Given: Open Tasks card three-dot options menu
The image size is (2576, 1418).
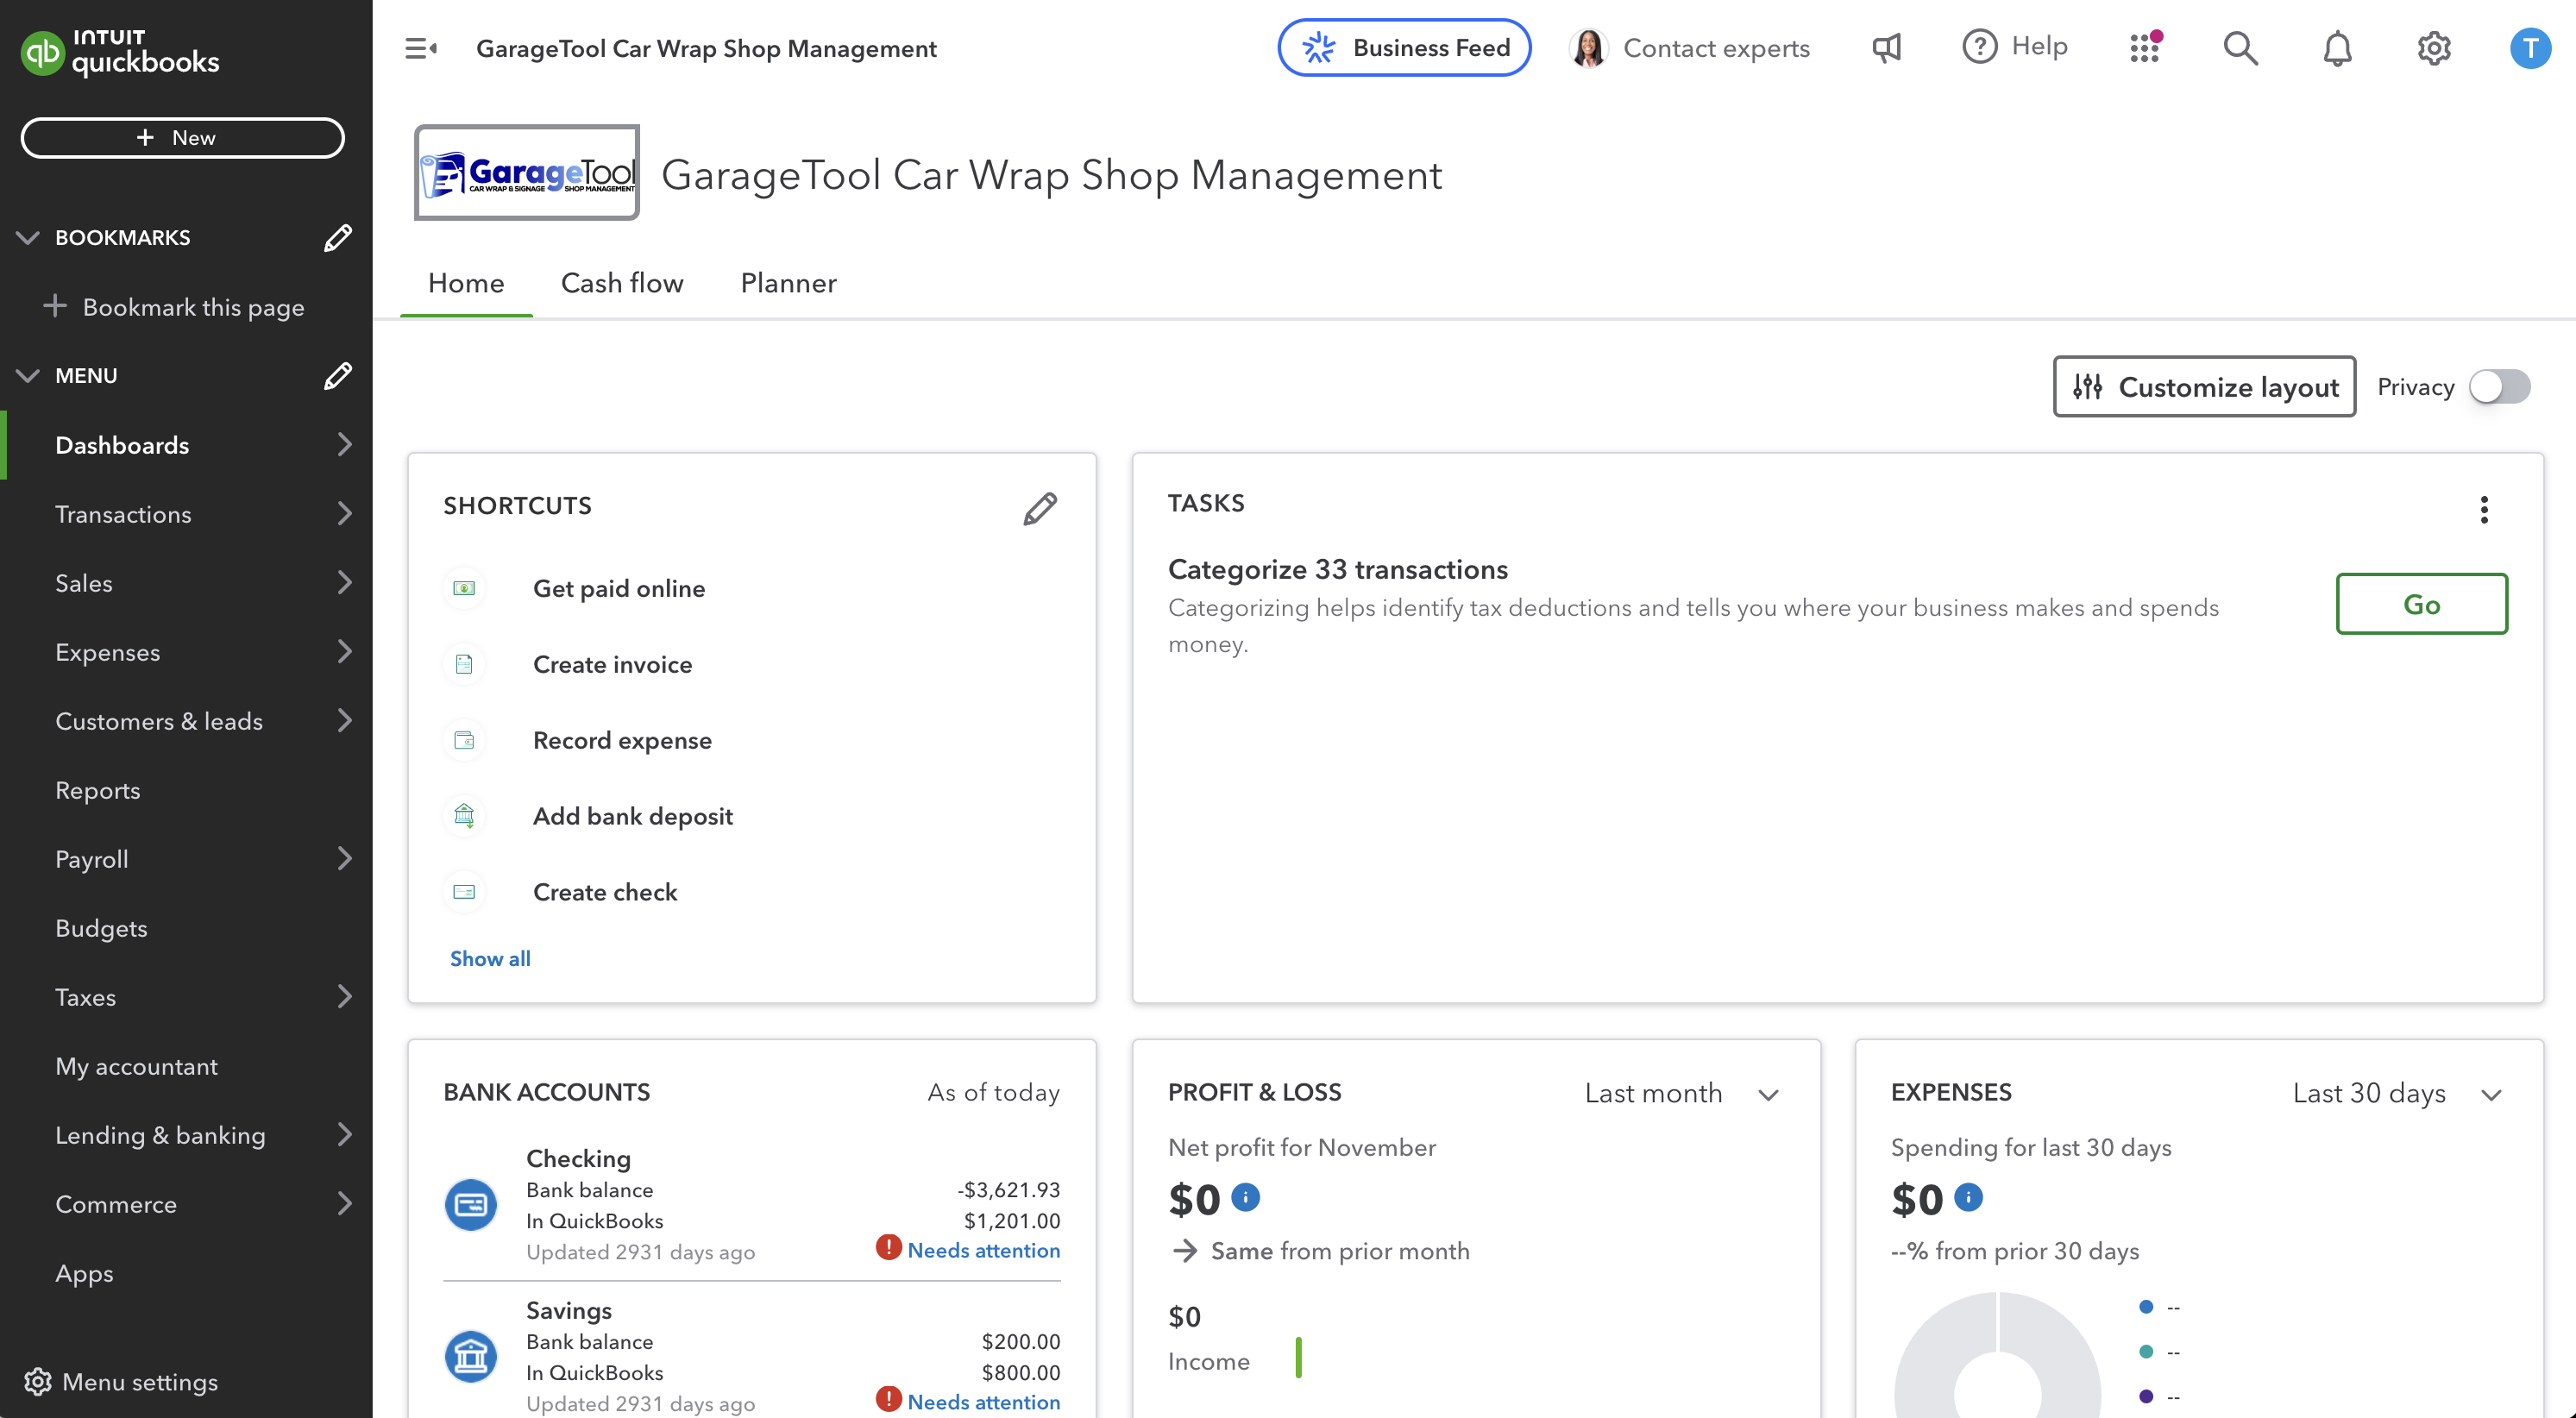Looking at the screenshot, I should [x=2484, y=510].
